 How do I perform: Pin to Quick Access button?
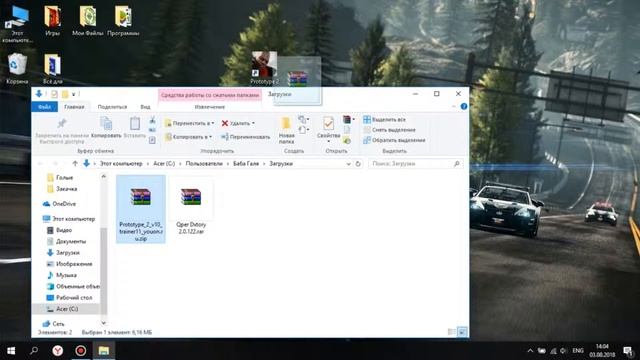point(62,130)
